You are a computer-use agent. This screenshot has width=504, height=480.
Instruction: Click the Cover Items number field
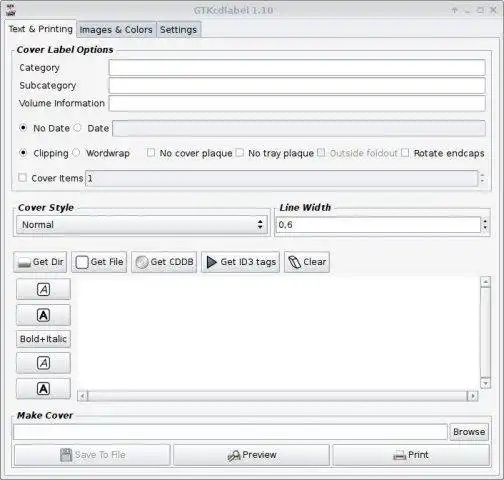point(282,178)
